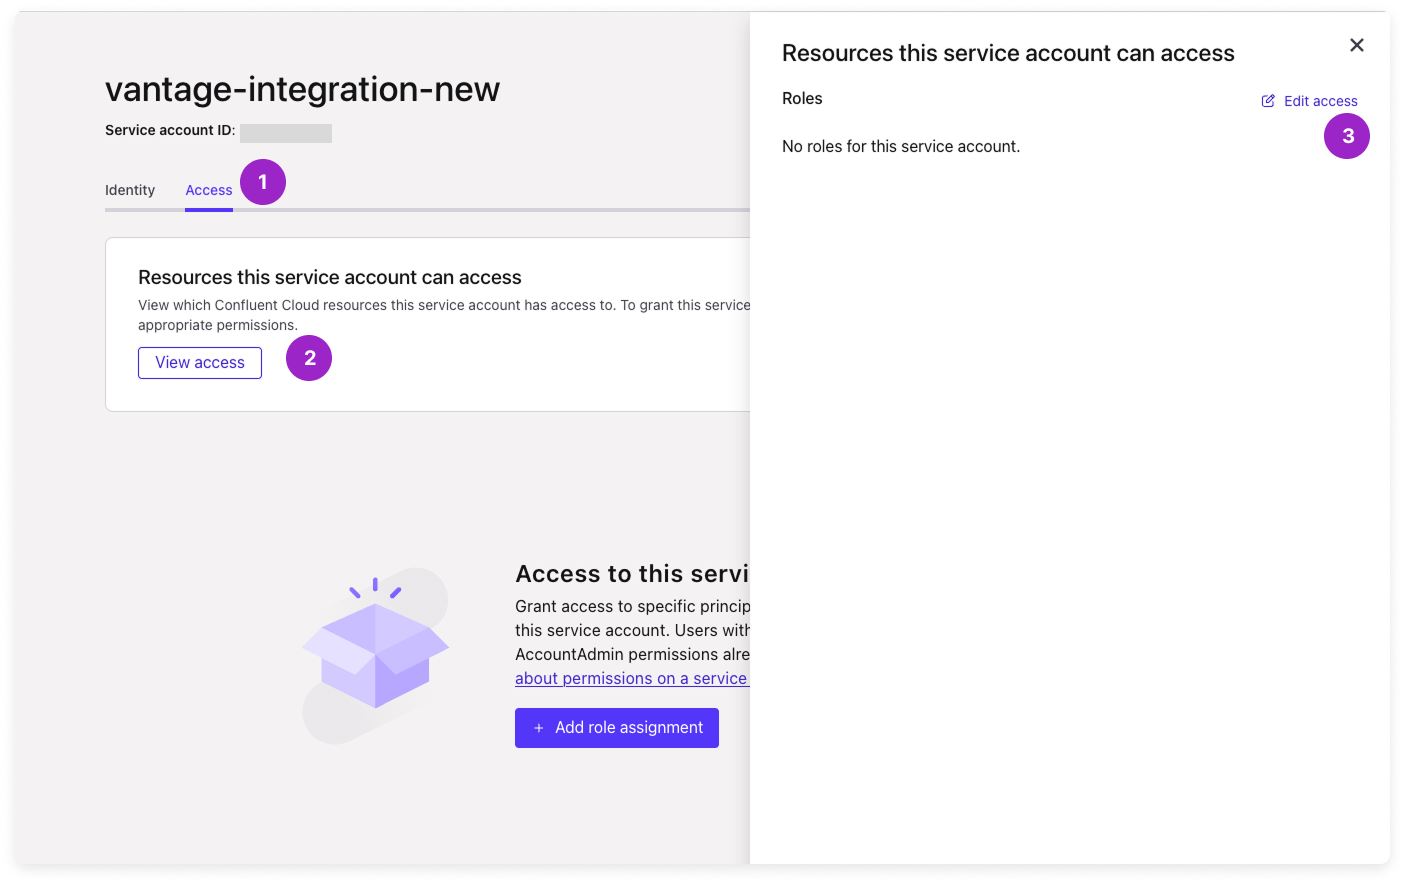The height and width of the screenshot is (884, 1405).
Task: Open the about permissions on a service link
Action: (631, 678)
